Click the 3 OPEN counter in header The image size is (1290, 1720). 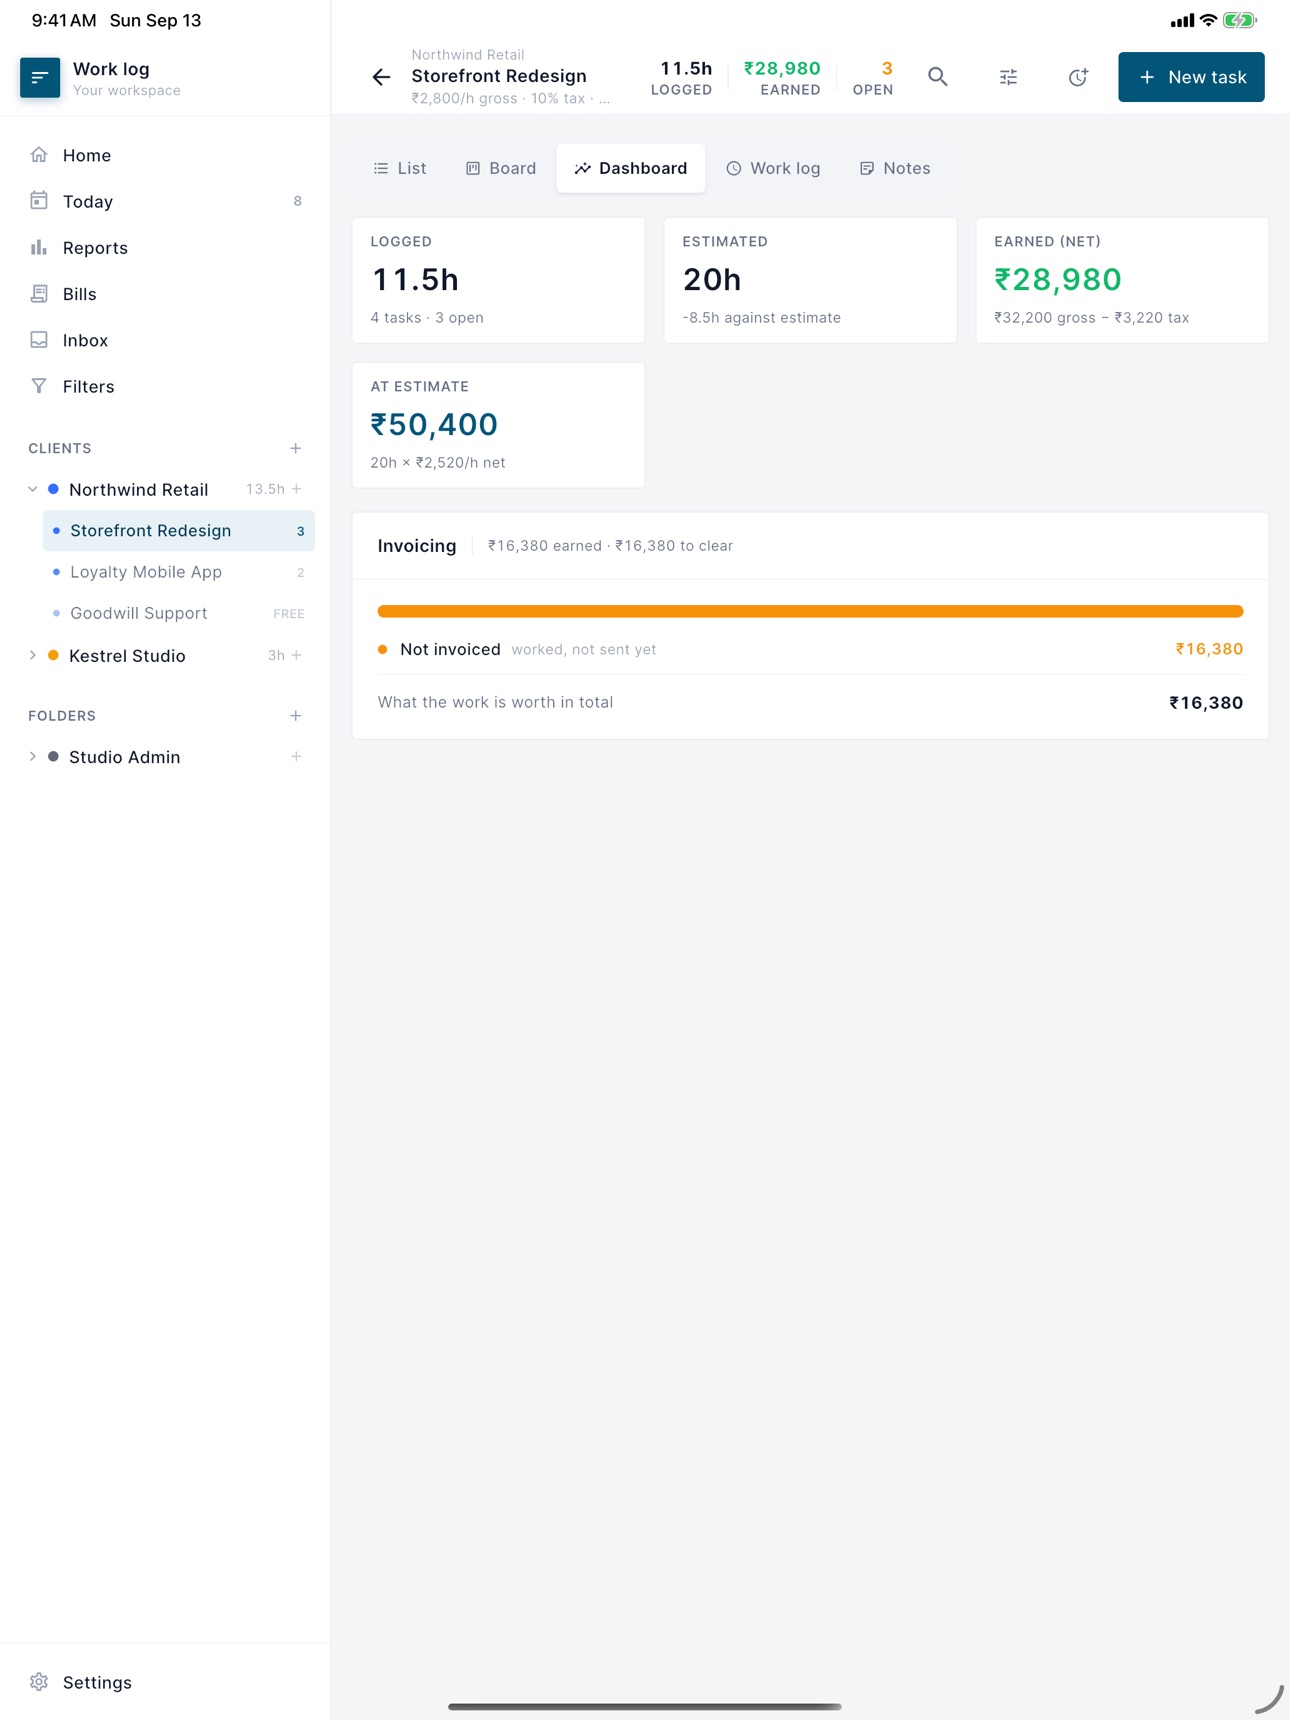[873, 77]
